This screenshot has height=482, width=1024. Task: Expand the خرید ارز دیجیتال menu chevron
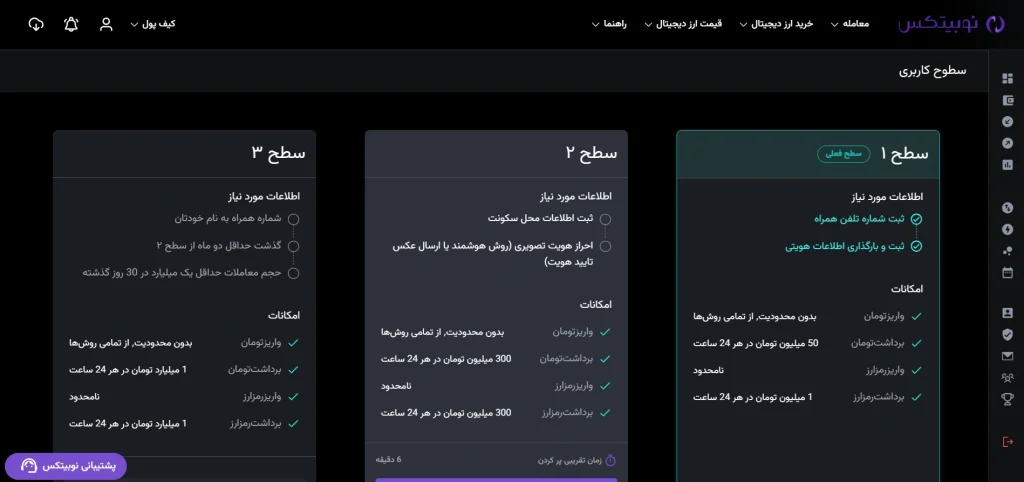click(x=743, y=25)
